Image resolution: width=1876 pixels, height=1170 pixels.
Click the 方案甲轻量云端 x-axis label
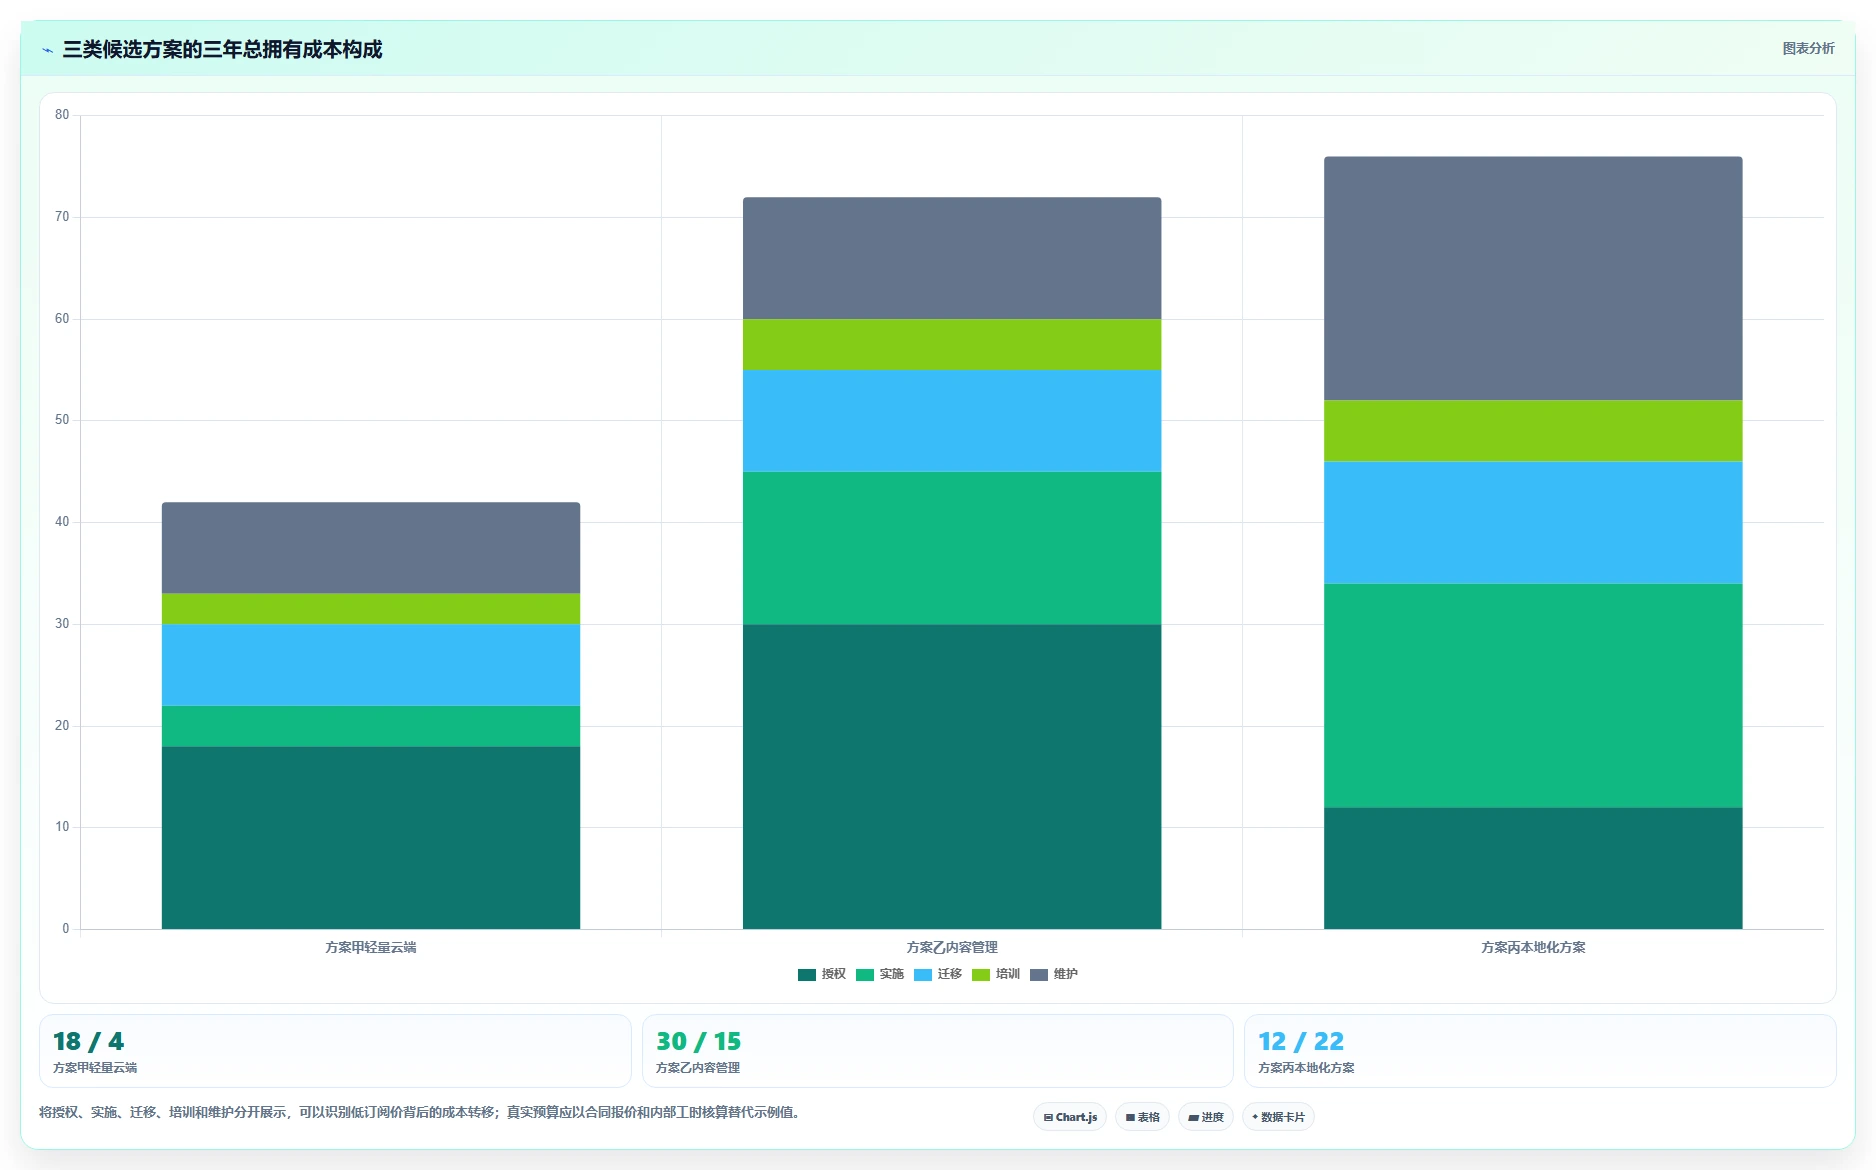(x=371, y=947)
